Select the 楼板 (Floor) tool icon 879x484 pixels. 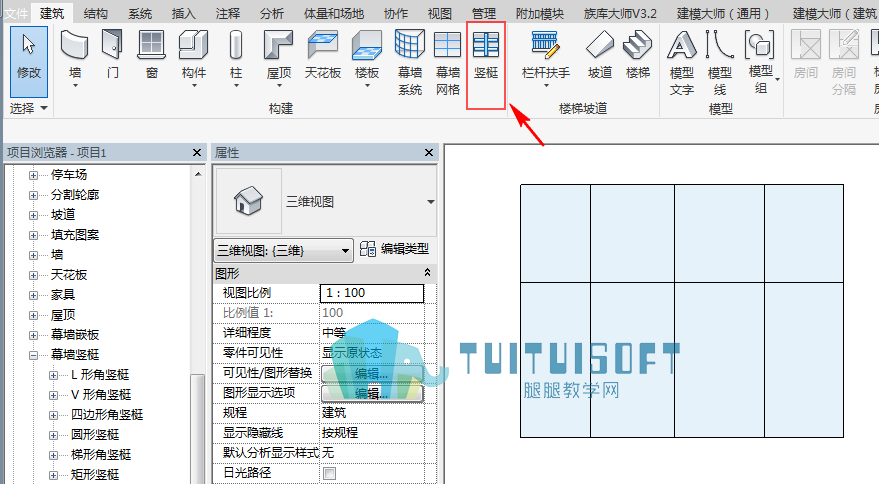[x=367, y=46]
